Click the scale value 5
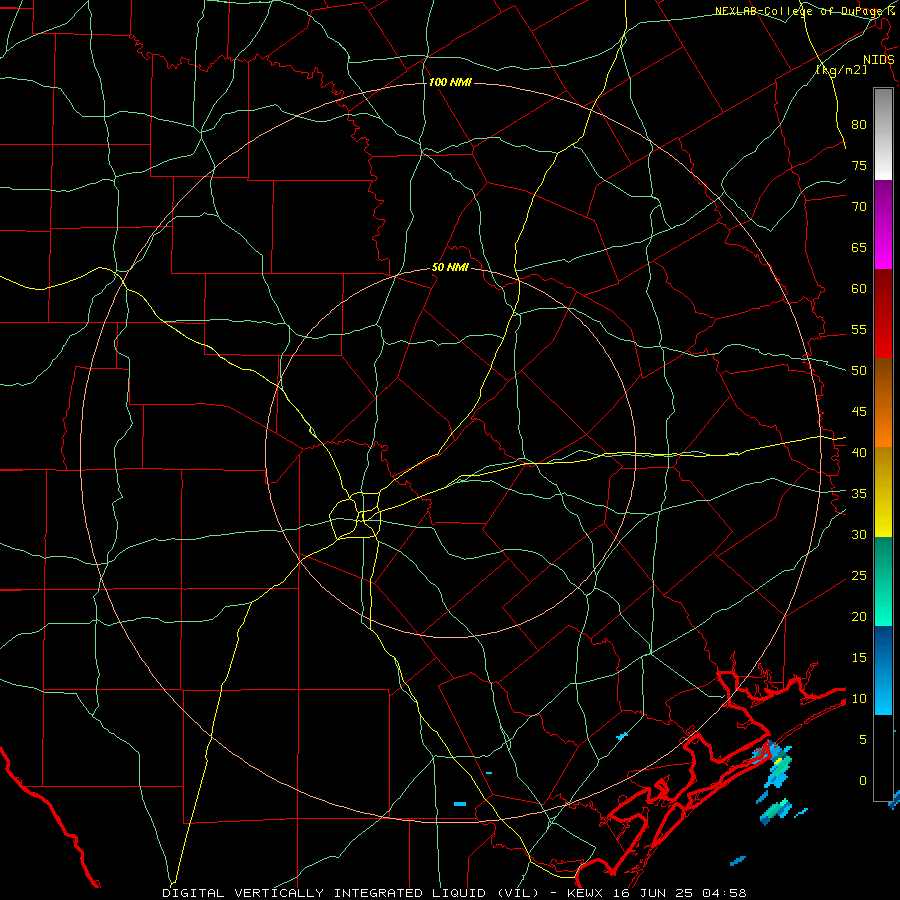900x900 pixels. click(863, 740)
